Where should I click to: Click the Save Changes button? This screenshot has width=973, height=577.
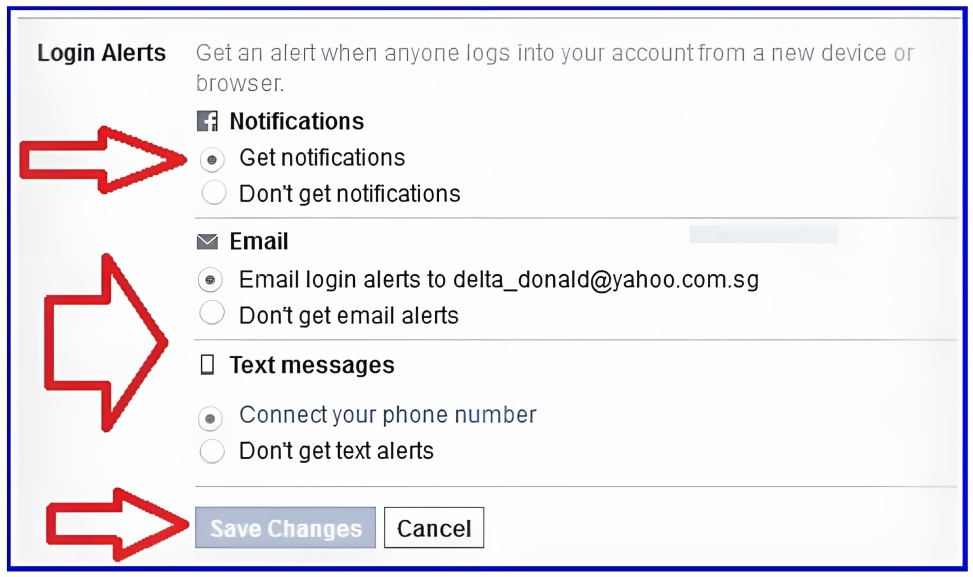click(x=285, y=528)
